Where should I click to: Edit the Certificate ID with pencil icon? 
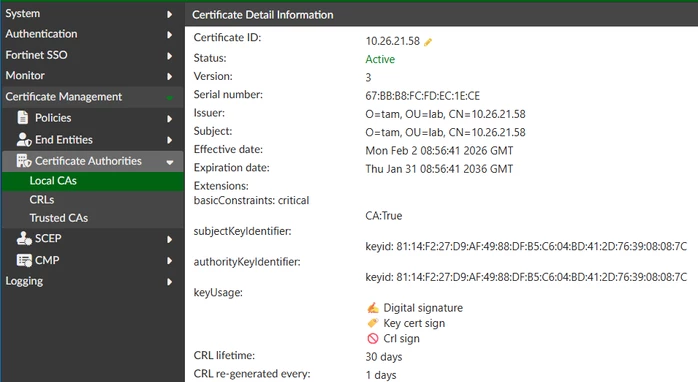(428, 42)
